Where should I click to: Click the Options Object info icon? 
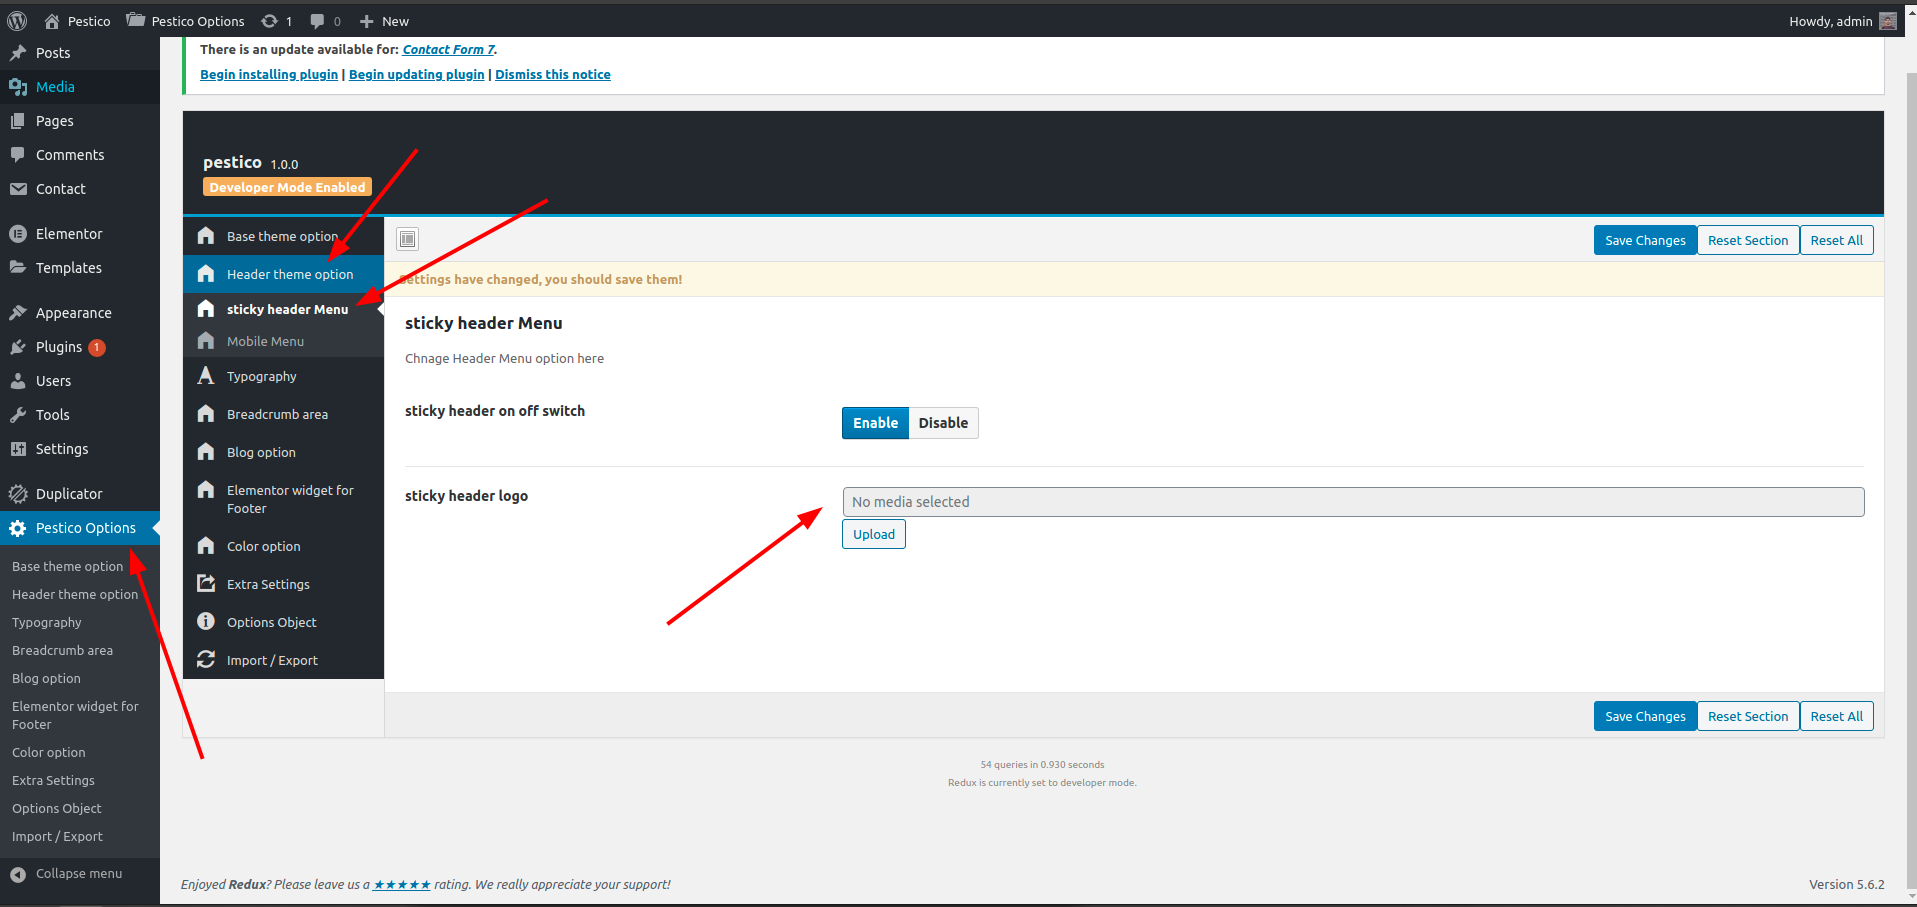(x=206, y=622)
